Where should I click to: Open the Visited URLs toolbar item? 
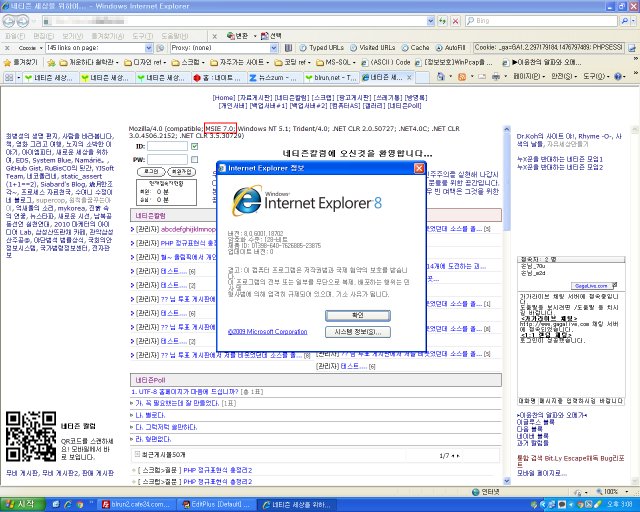372,48
